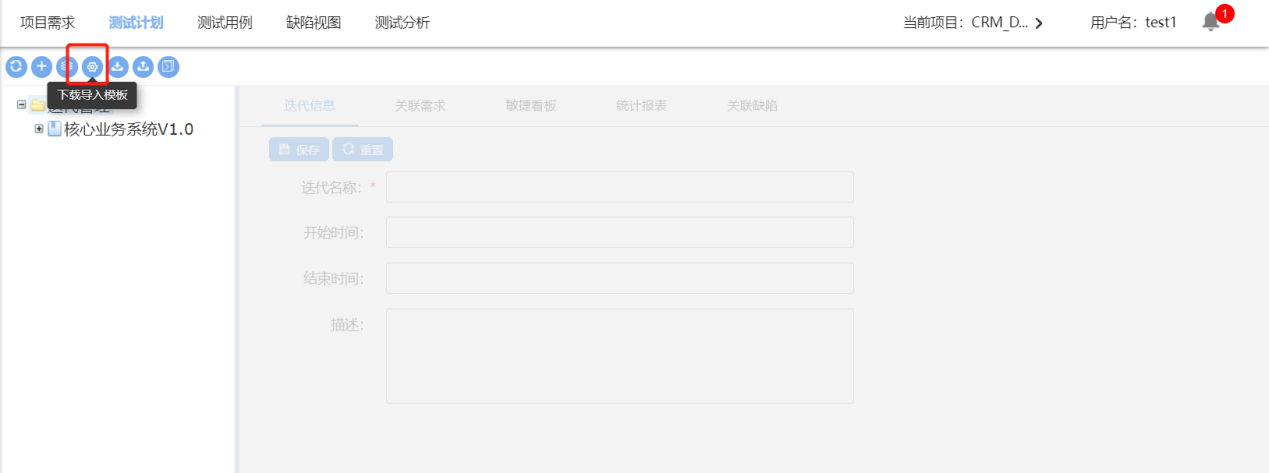This screenshot has width=1269, height=473.
Task: Open the current project CRM_D... switcher arrow
Action: click(x=1039, y=23)
